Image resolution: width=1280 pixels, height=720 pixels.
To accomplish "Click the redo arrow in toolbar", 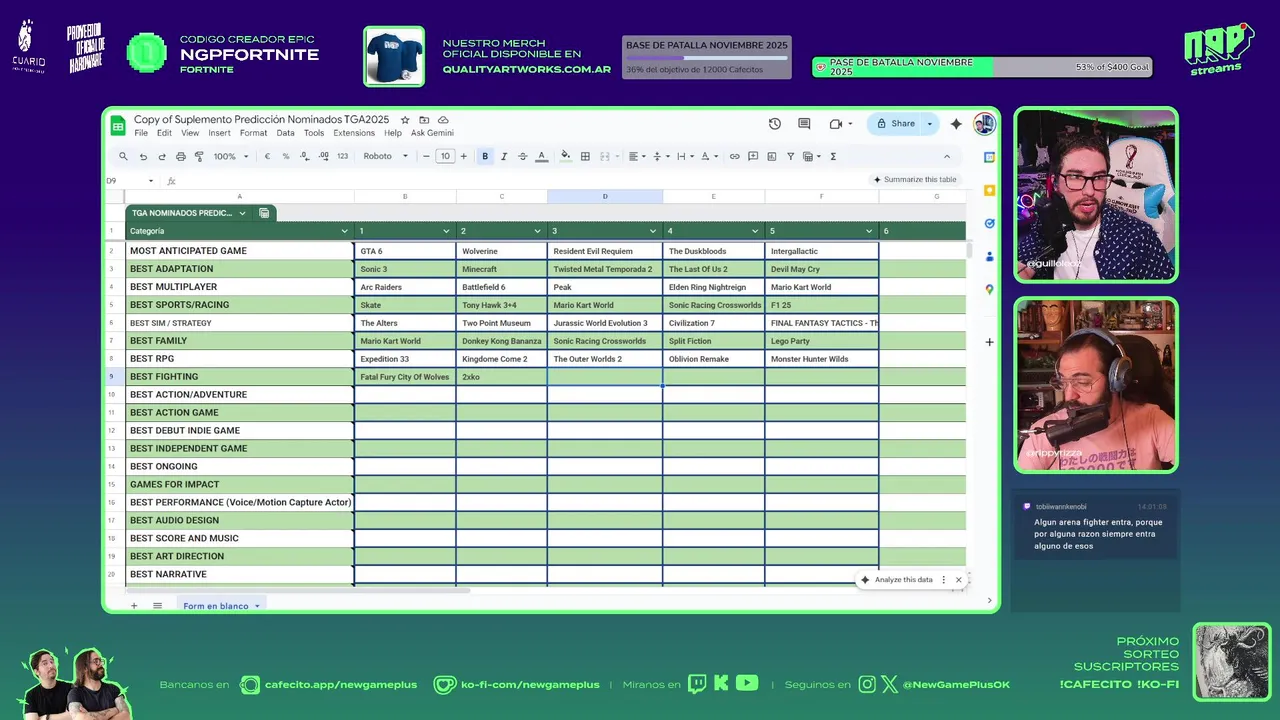I will [x=162, y=156].
